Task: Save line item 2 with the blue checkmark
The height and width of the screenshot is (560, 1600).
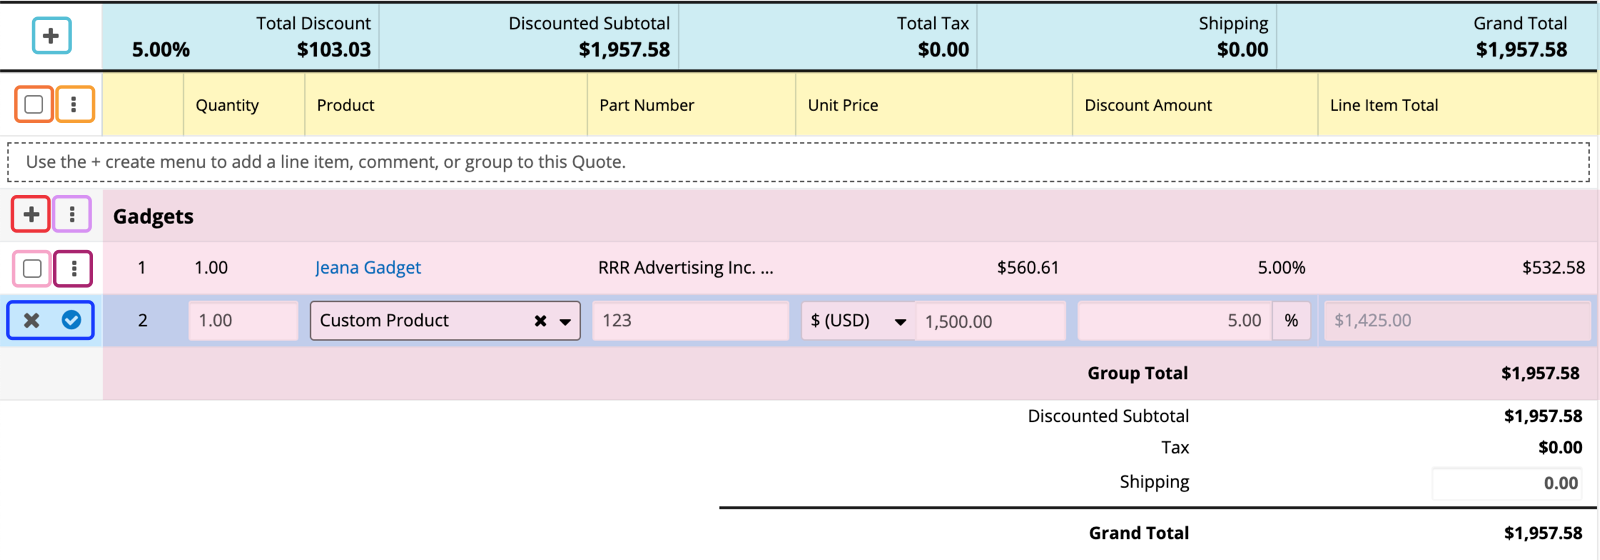Action: tap(72, 320)
